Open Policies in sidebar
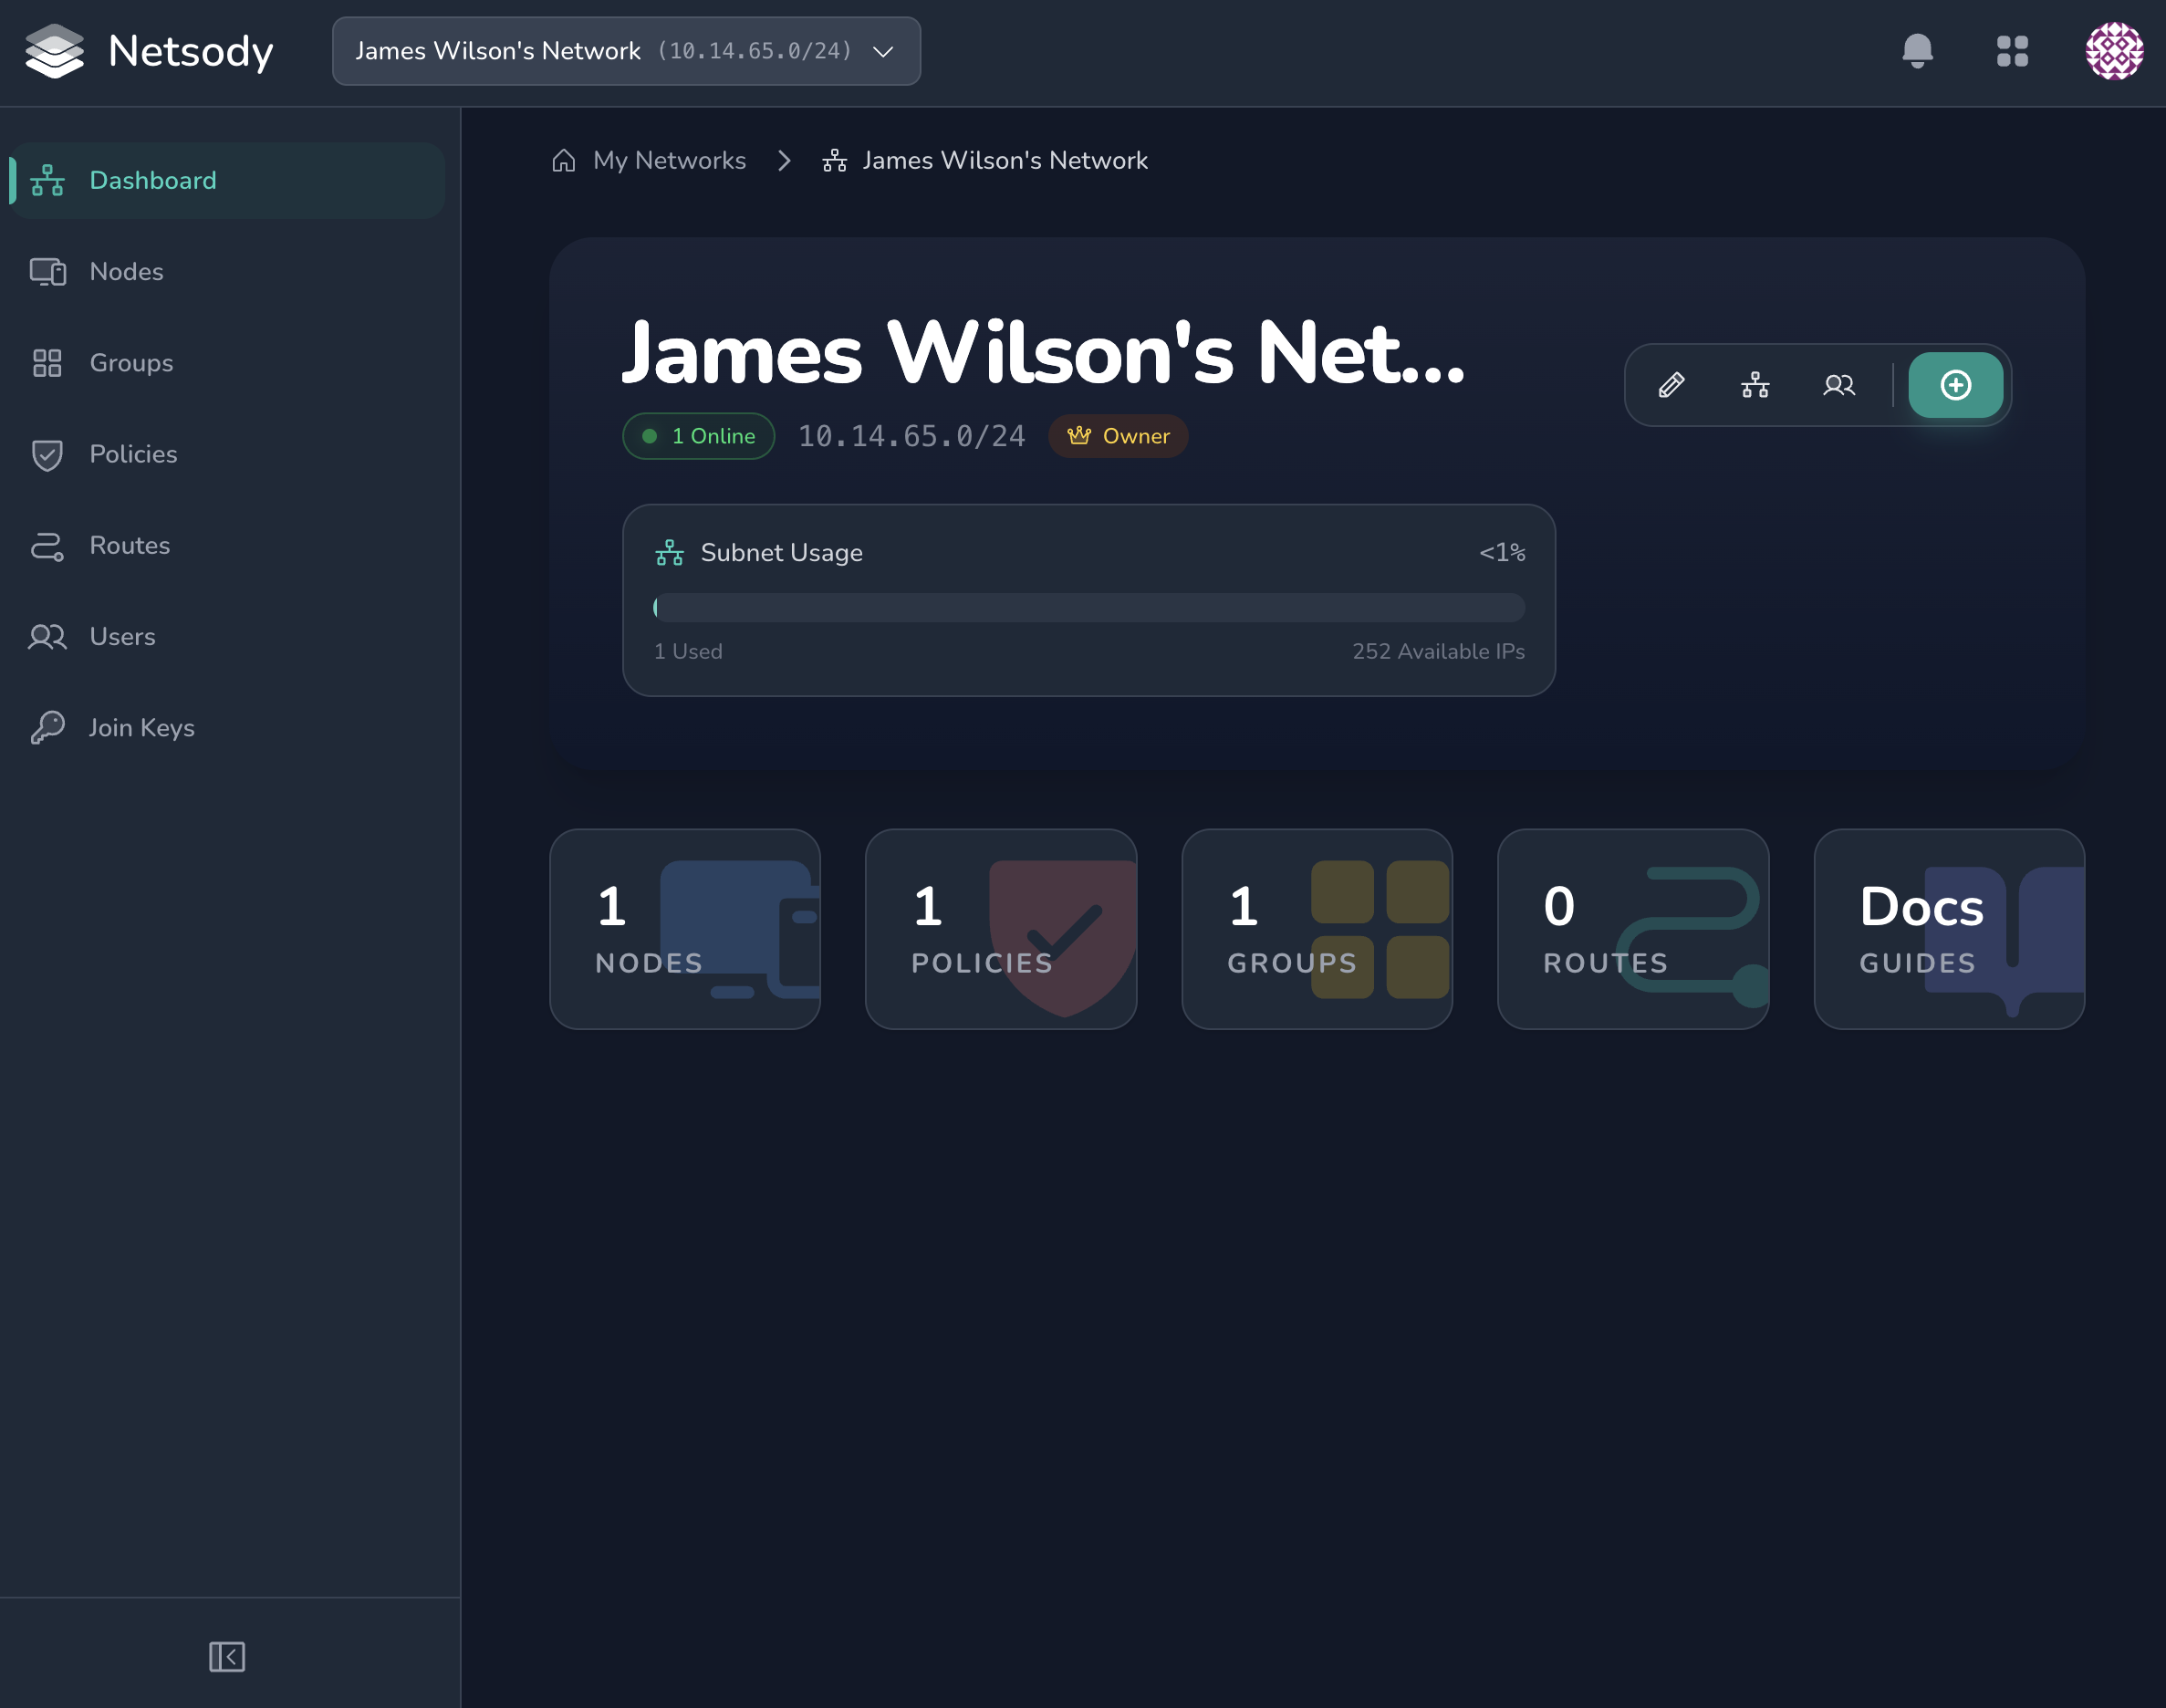 (226, 454)
